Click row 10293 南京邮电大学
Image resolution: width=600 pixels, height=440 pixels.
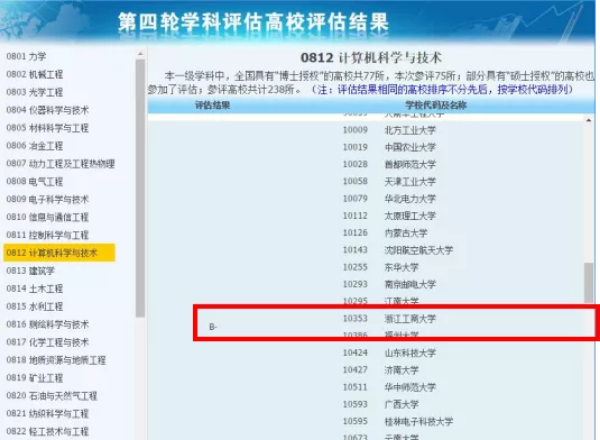(x=389, y=284)
